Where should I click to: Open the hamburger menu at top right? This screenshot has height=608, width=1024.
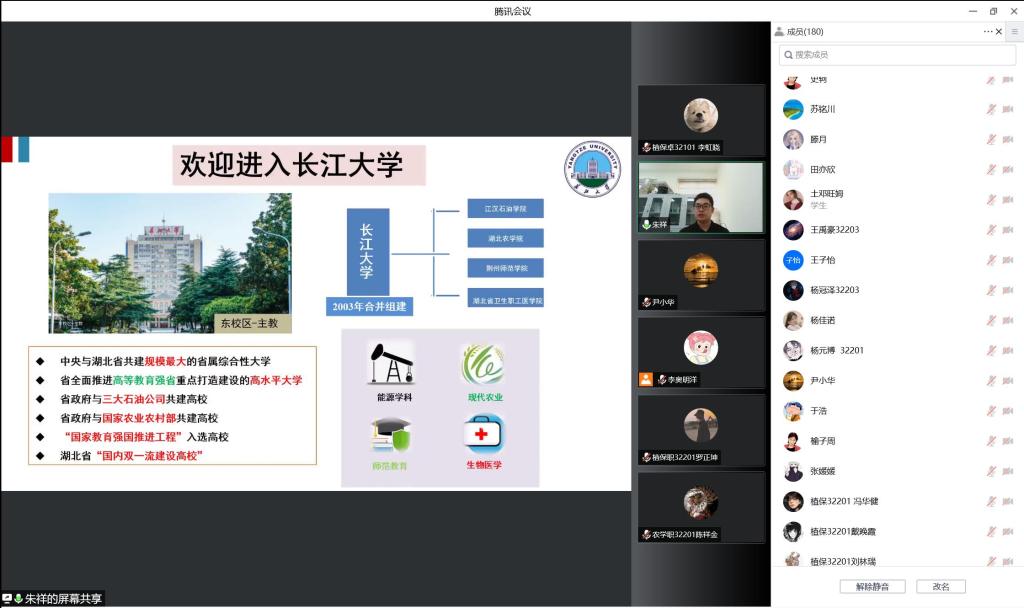(x=1014, y=32)
